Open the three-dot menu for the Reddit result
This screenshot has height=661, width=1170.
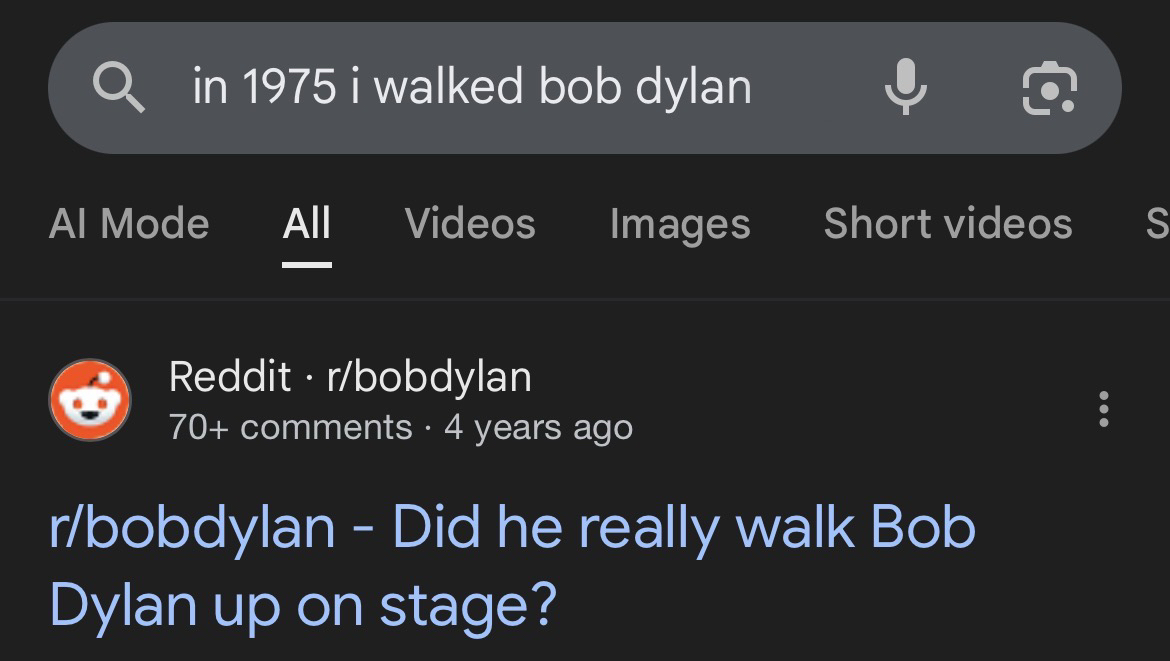click(x=1103, y=408)
